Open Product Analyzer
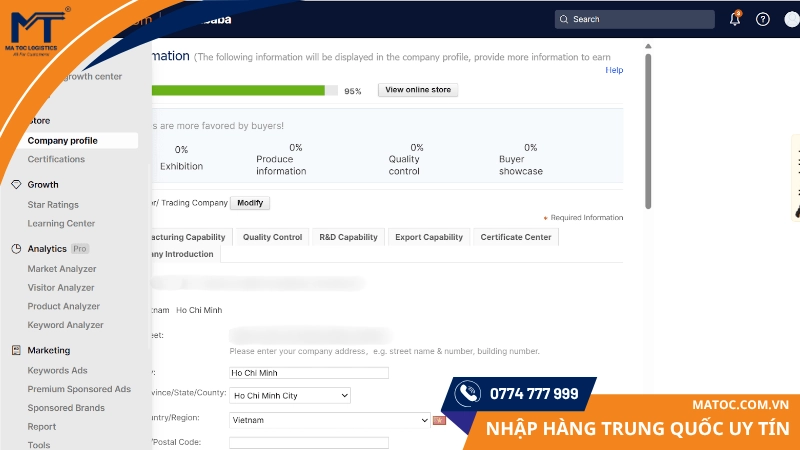 pyautogui.click(x=64, y=306)
